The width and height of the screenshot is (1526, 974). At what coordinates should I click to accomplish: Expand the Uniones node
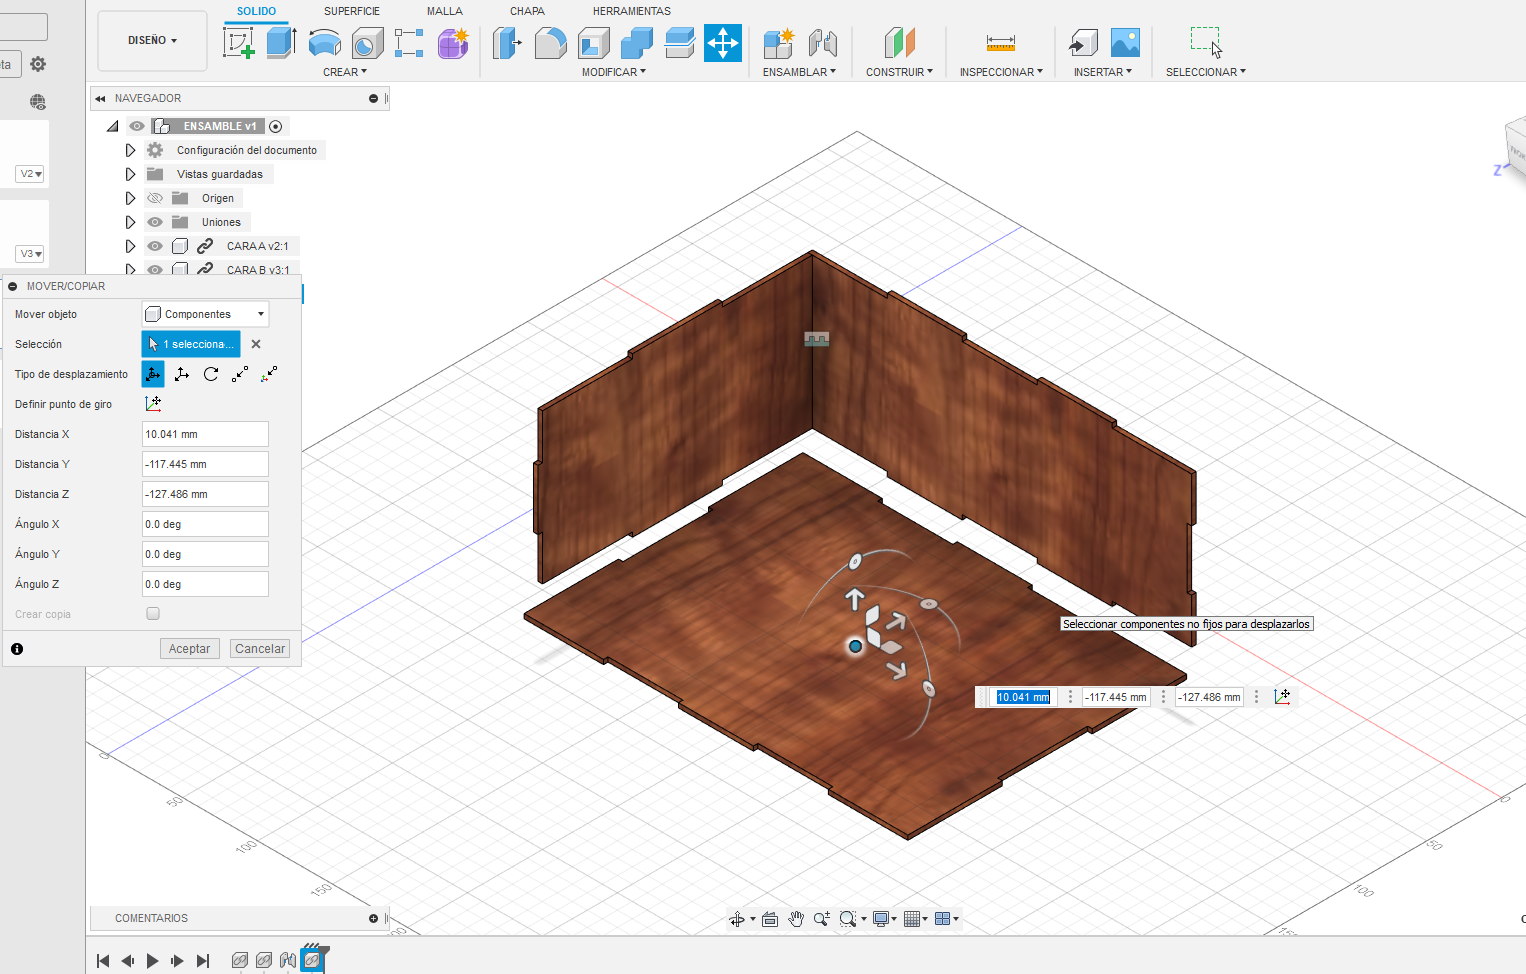(130, 222)
